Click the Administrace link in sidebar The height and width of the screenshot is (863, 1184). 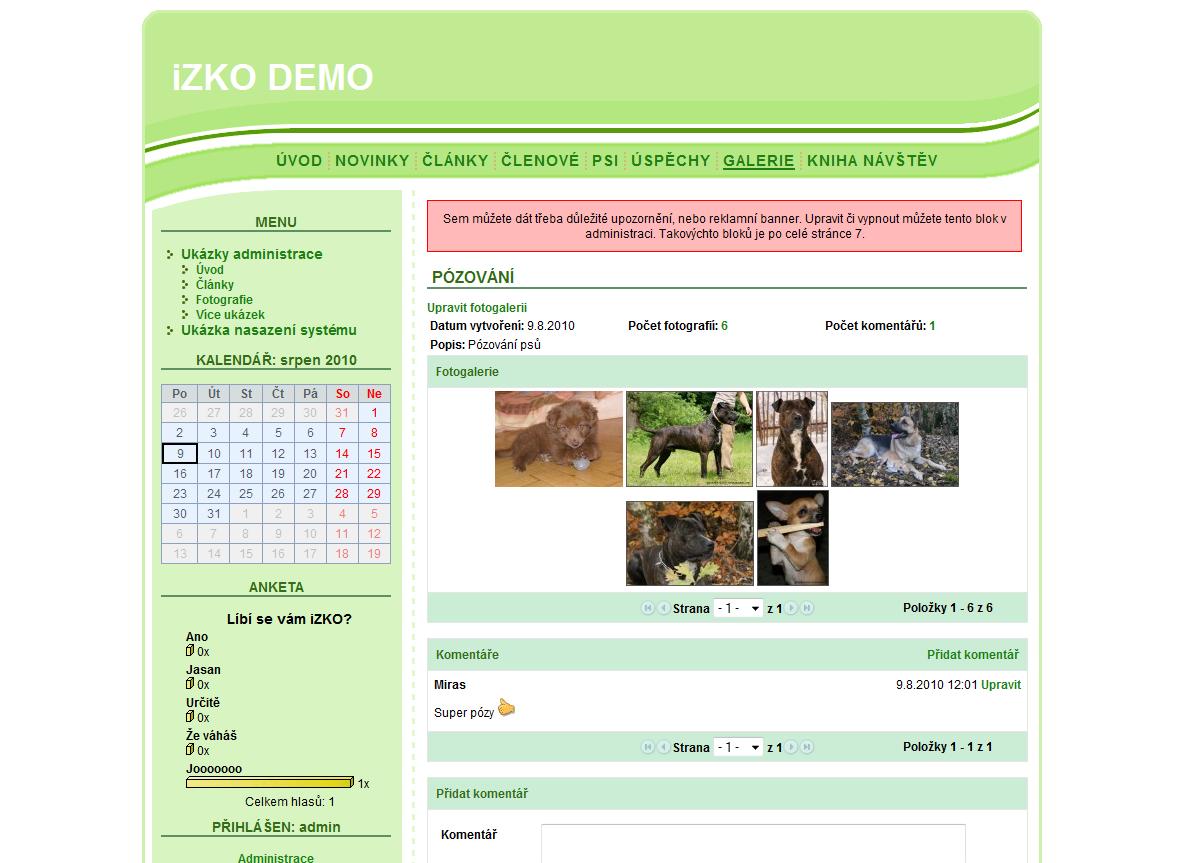click(x=276, y=858)
